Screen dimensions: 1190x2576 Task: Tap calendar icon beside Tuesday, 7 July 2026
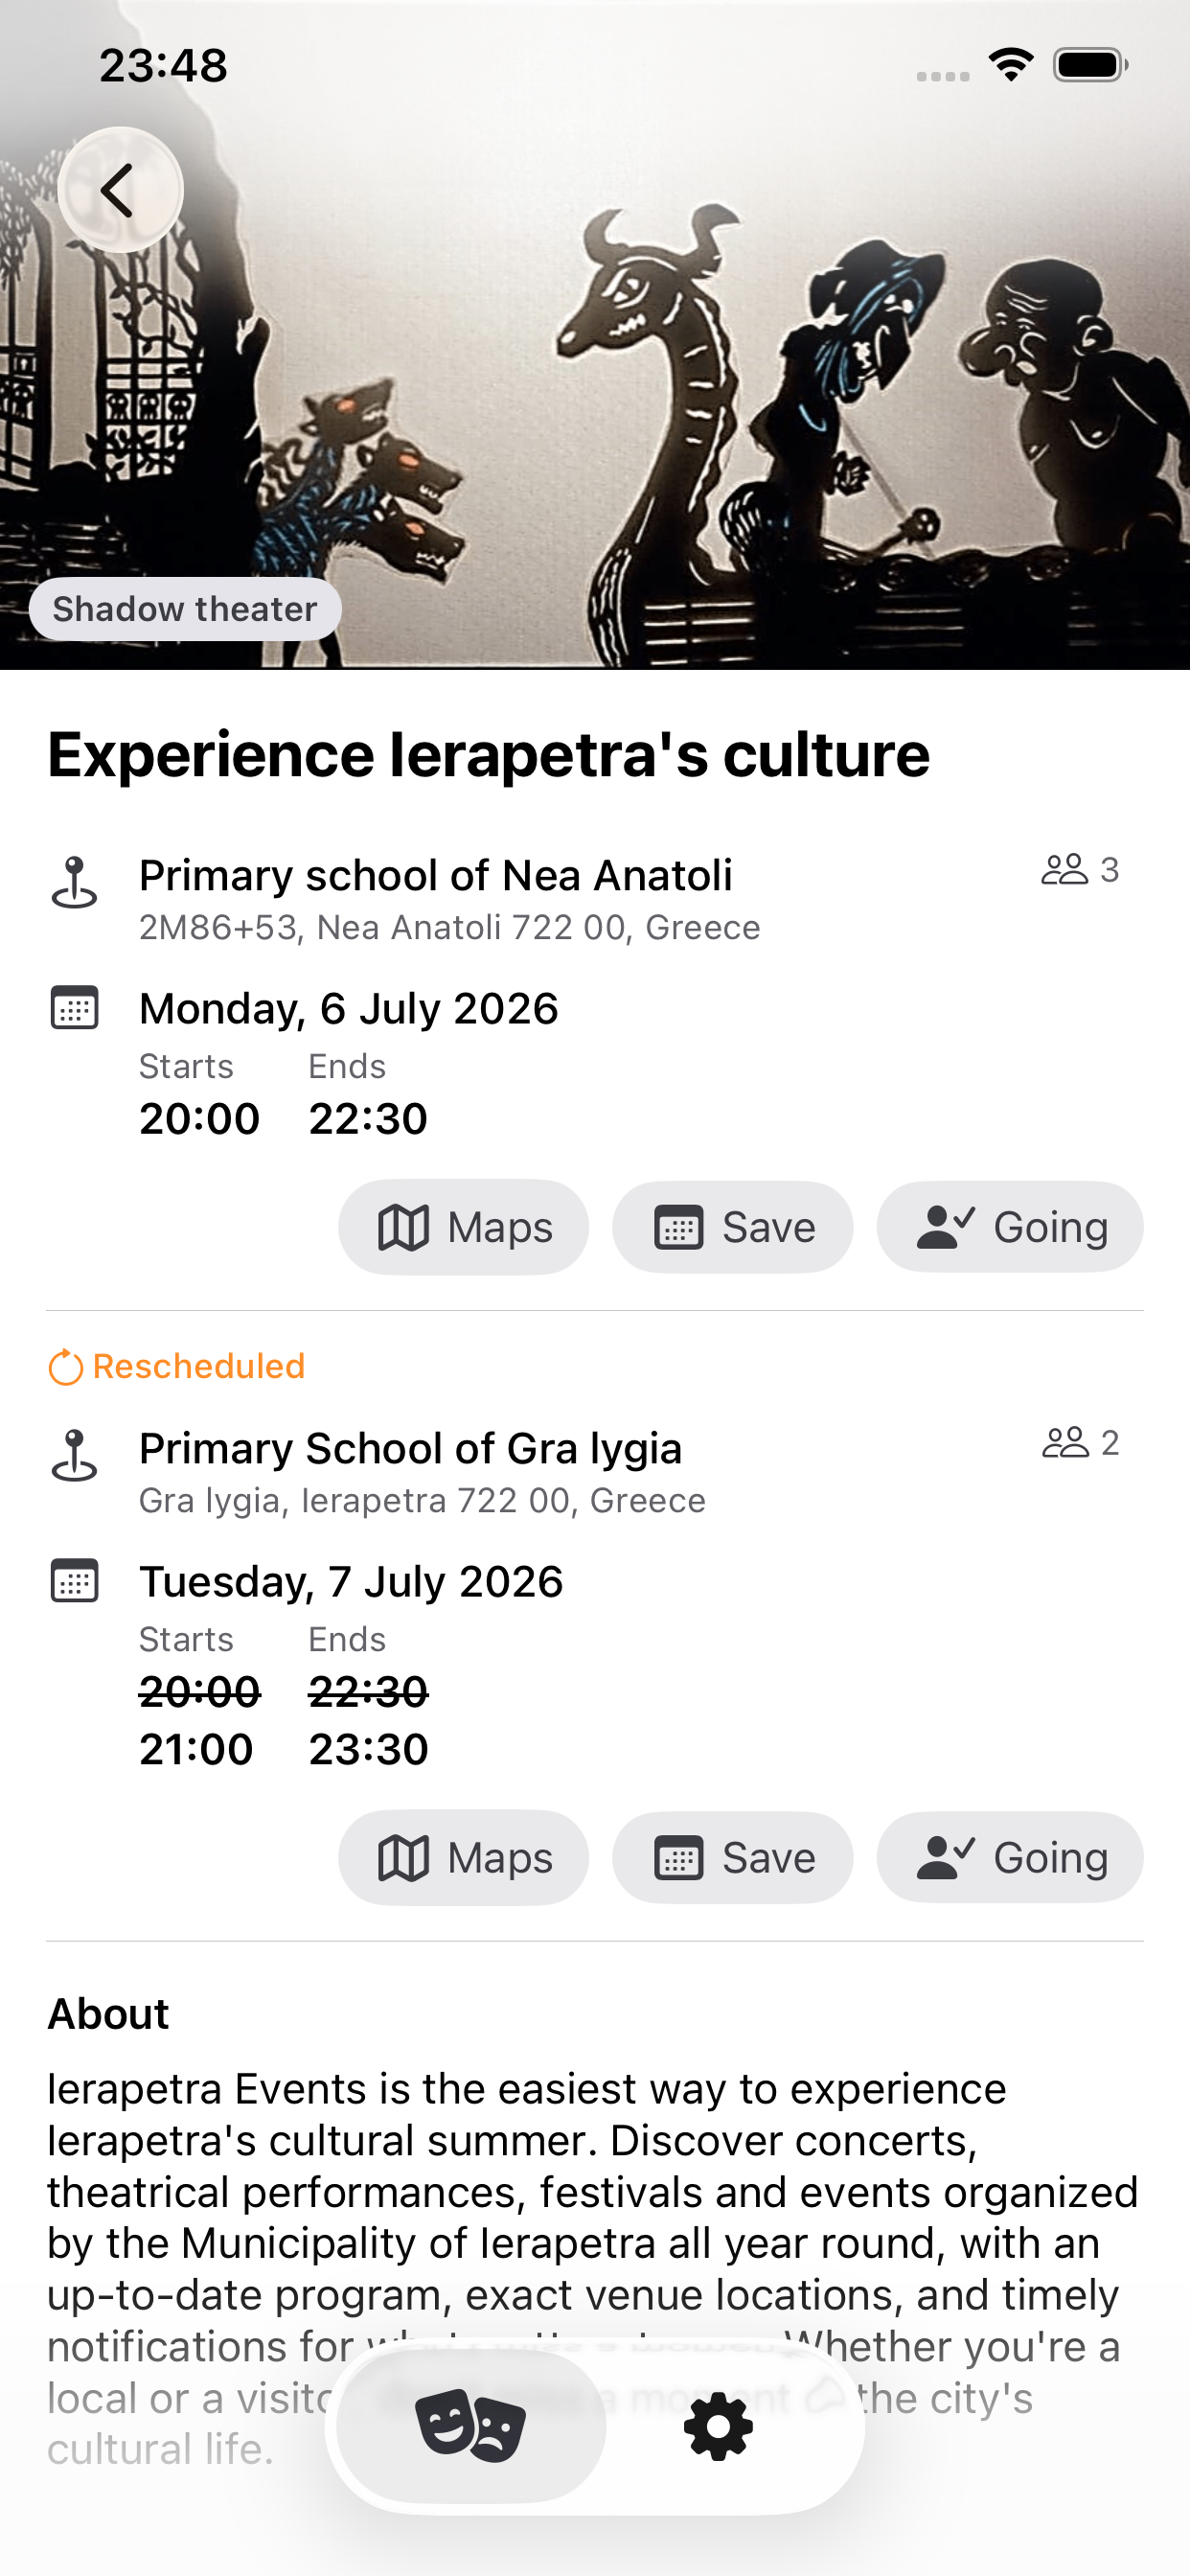point(74,1581)
